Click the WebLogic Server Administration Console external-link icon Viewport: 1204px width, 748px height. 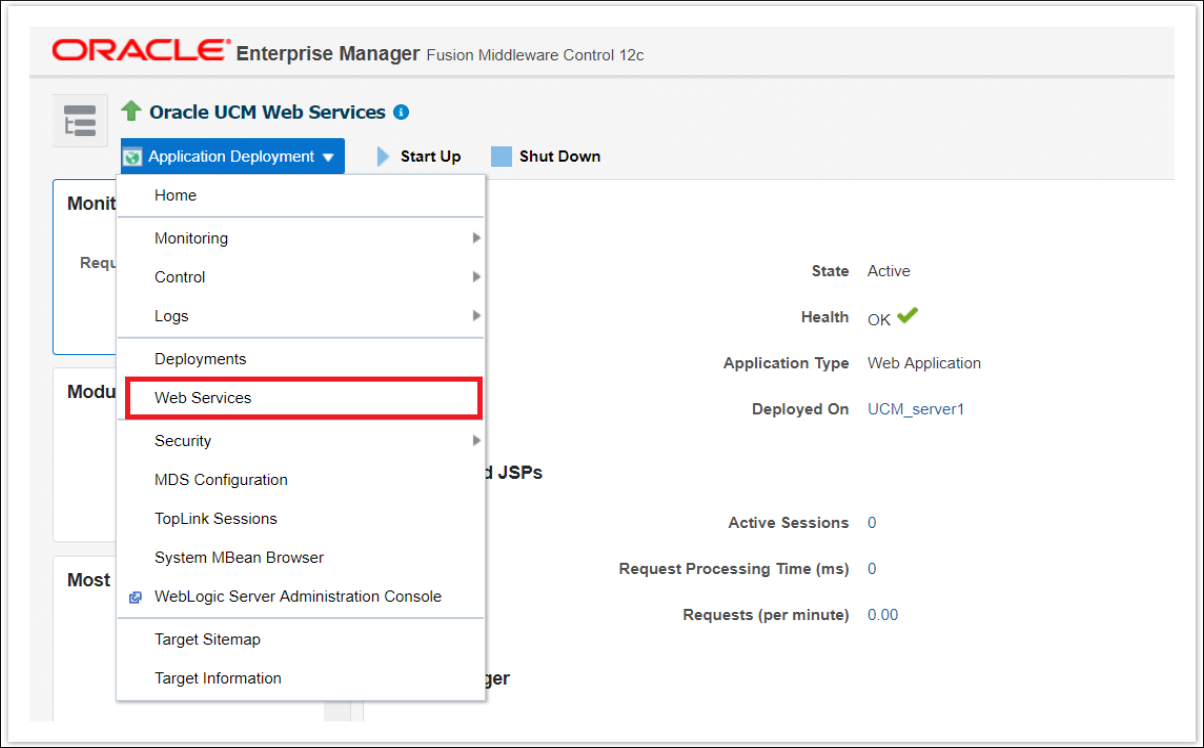pos(135,597)
